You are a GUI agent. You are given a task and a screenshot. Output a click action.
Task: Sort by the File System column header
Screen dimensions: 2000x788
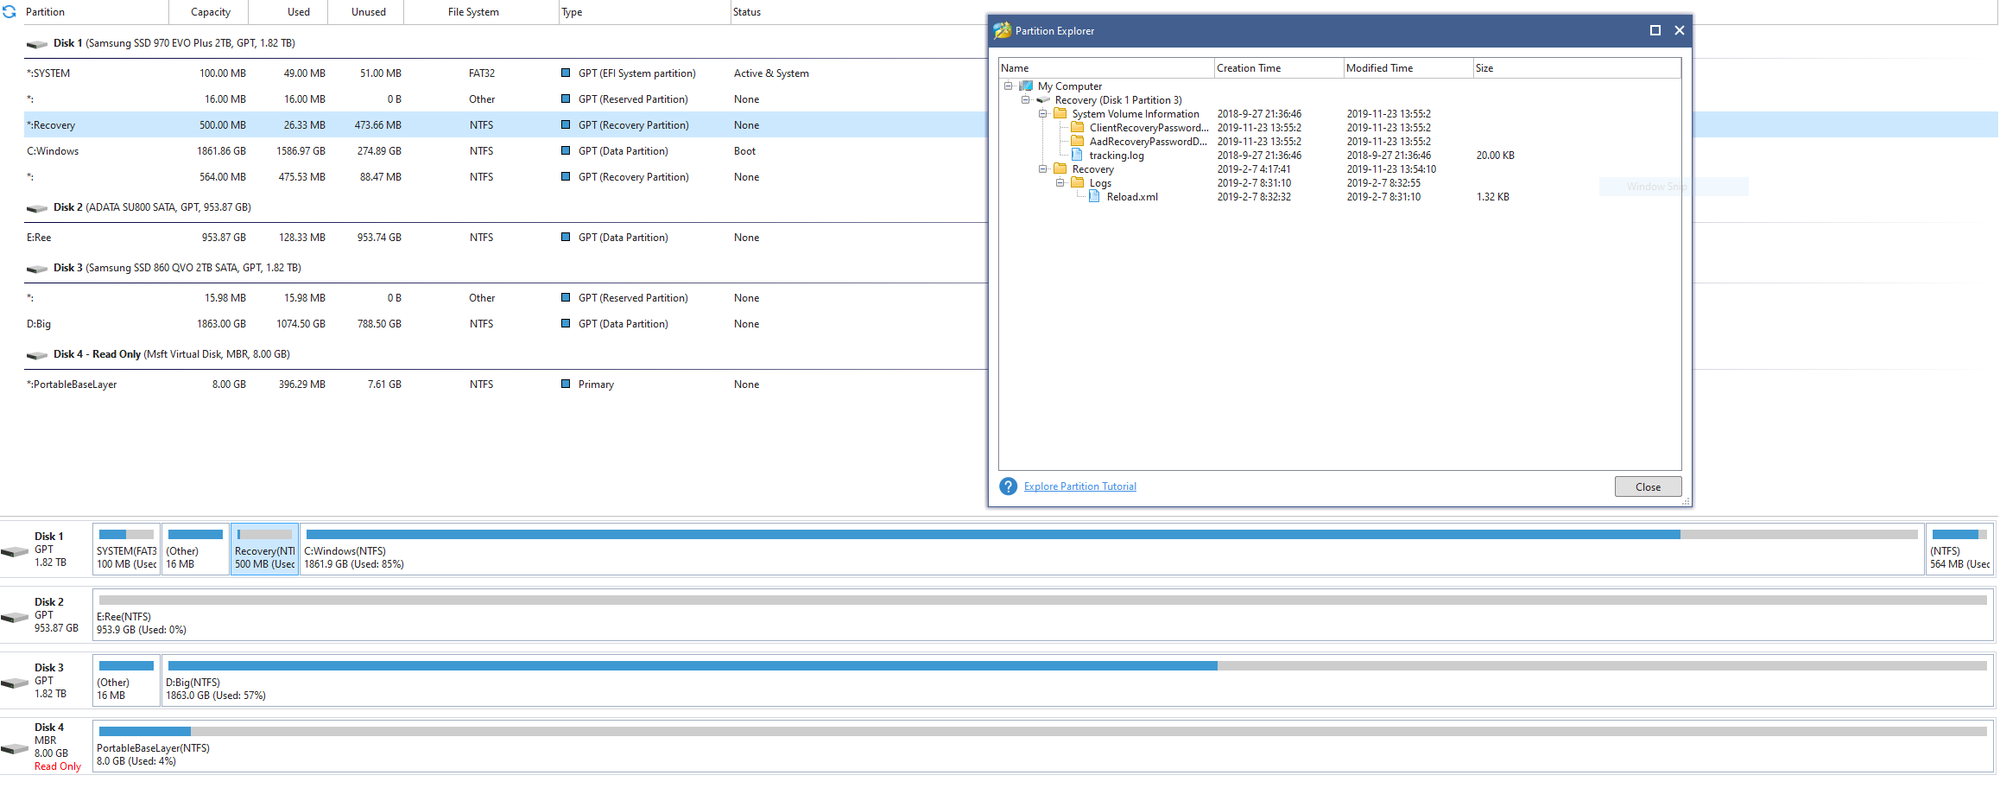coord(482,12)
